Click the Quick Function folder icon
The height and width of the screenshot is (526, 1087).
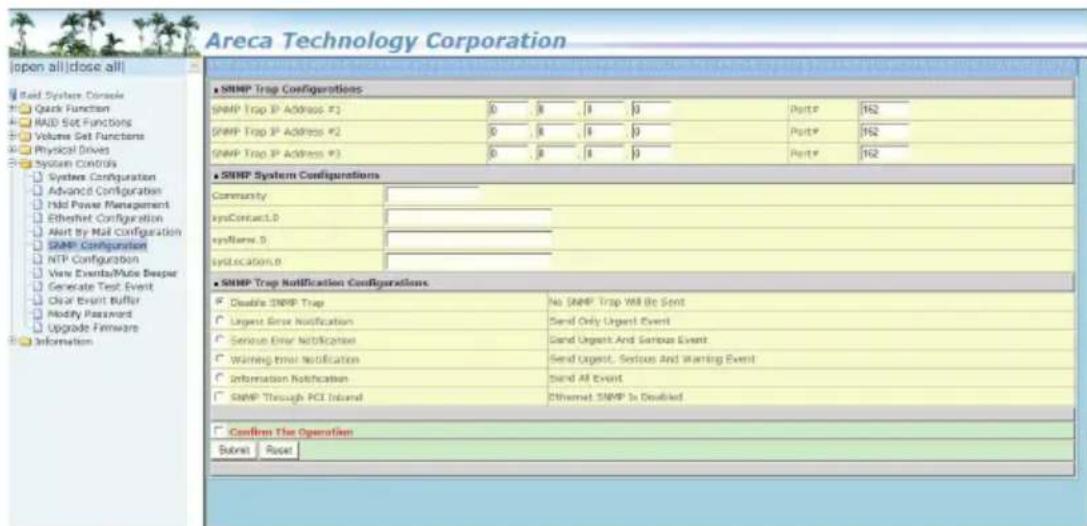27,109
